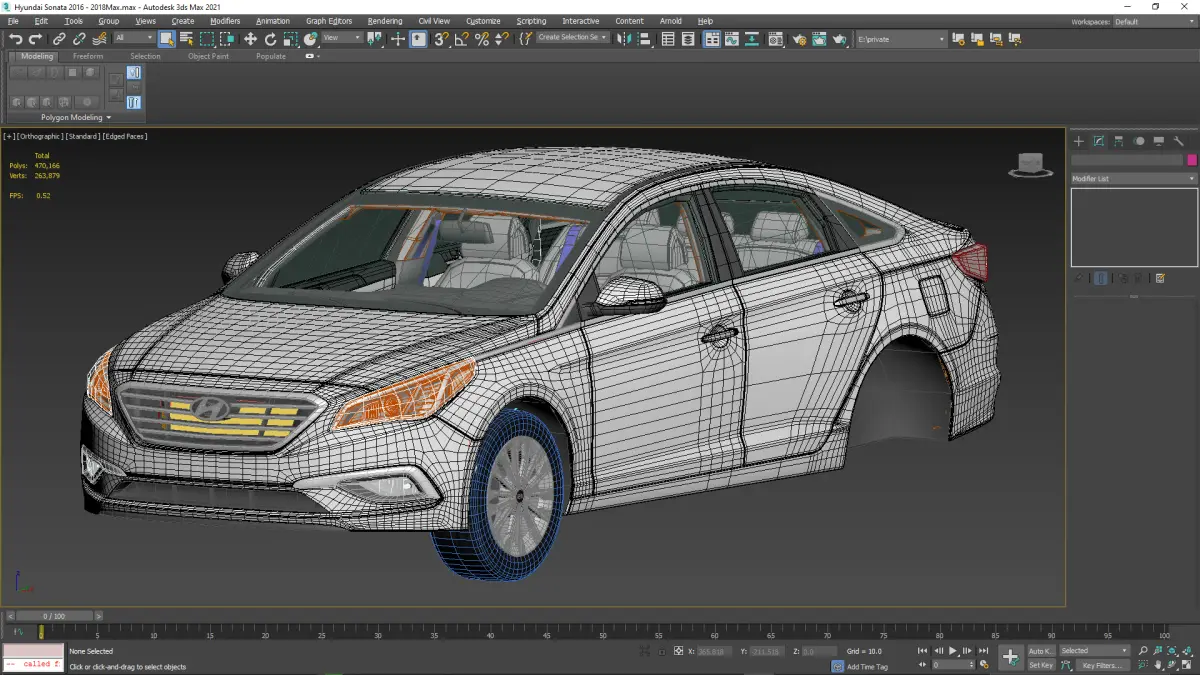Open the Workspaces Default dropdown

point(1153,21)
